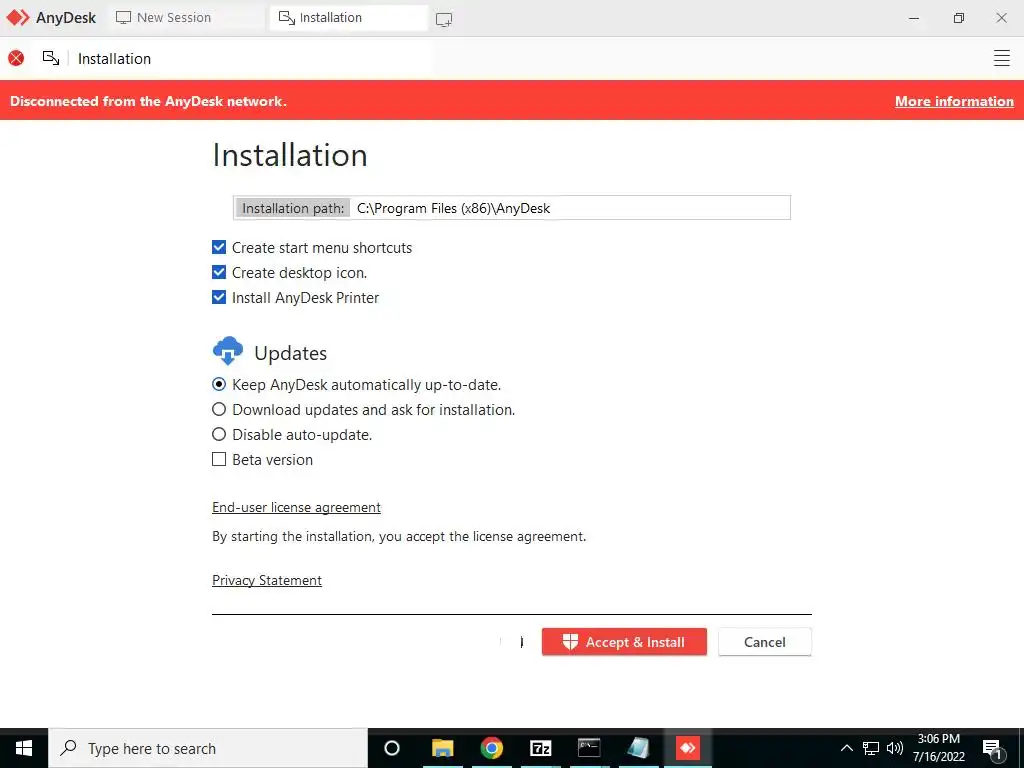Uncheck Create desktop icon

219,272
